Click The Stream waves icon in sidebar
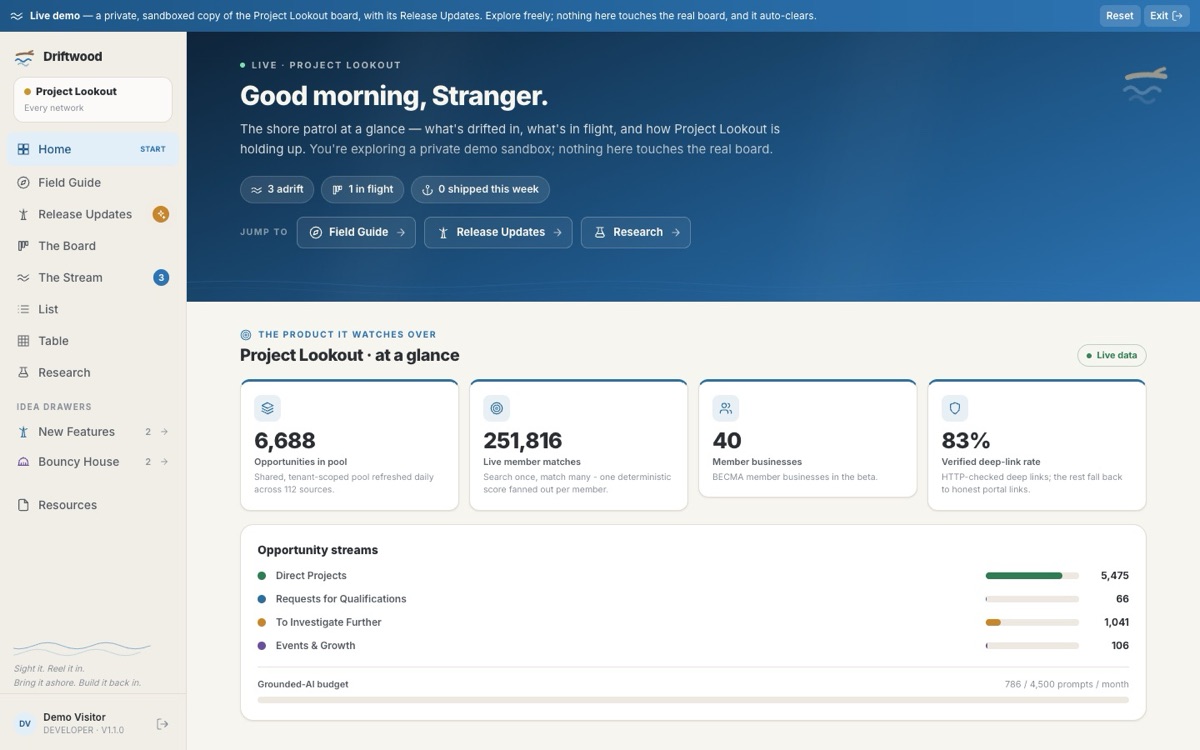 [23, 278]
